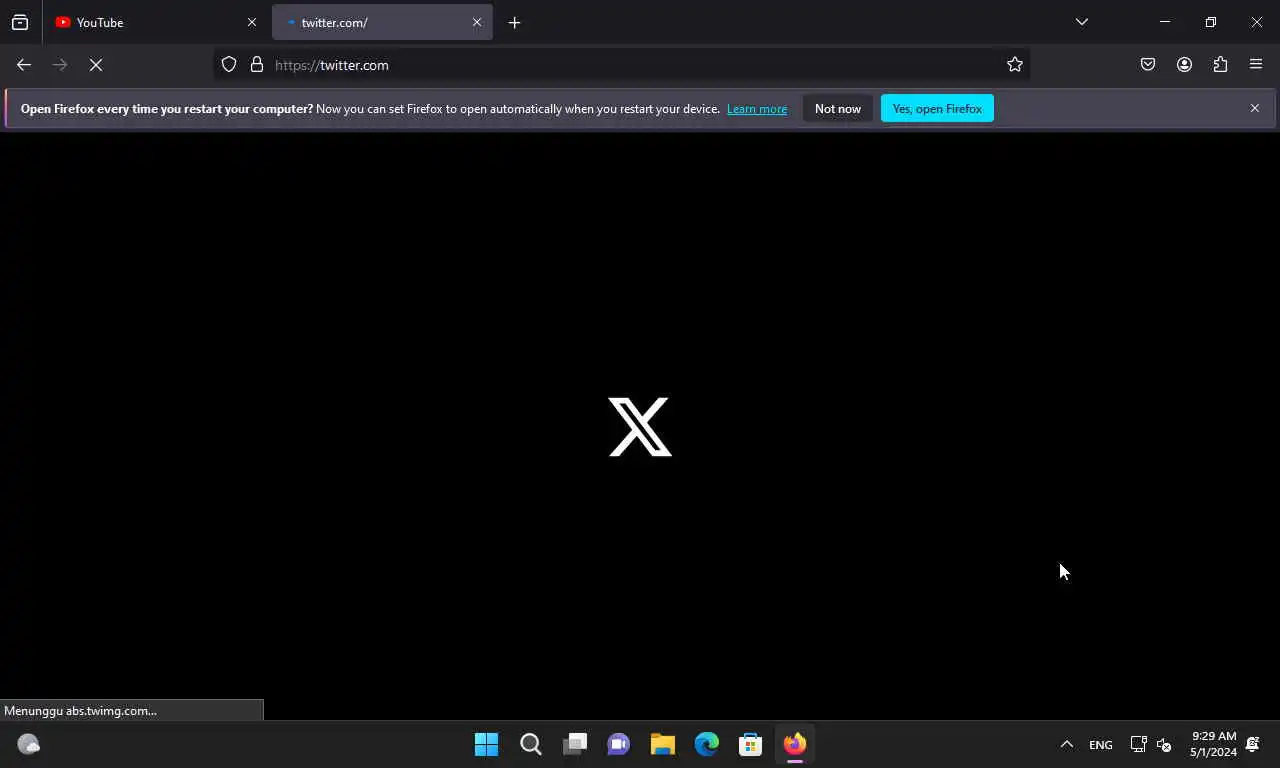
Task: Switch ENG input language indicator
Action: coord(1101,745)
